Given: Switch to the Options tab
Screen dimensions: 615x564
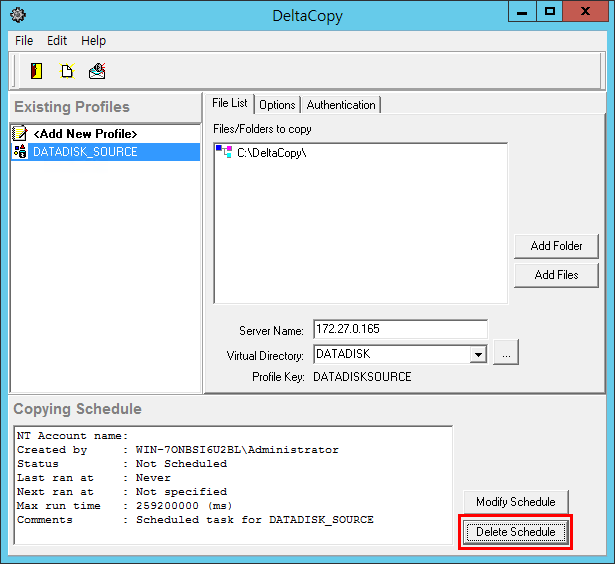Looking at the screenshot, I should [x=277, y=105].
